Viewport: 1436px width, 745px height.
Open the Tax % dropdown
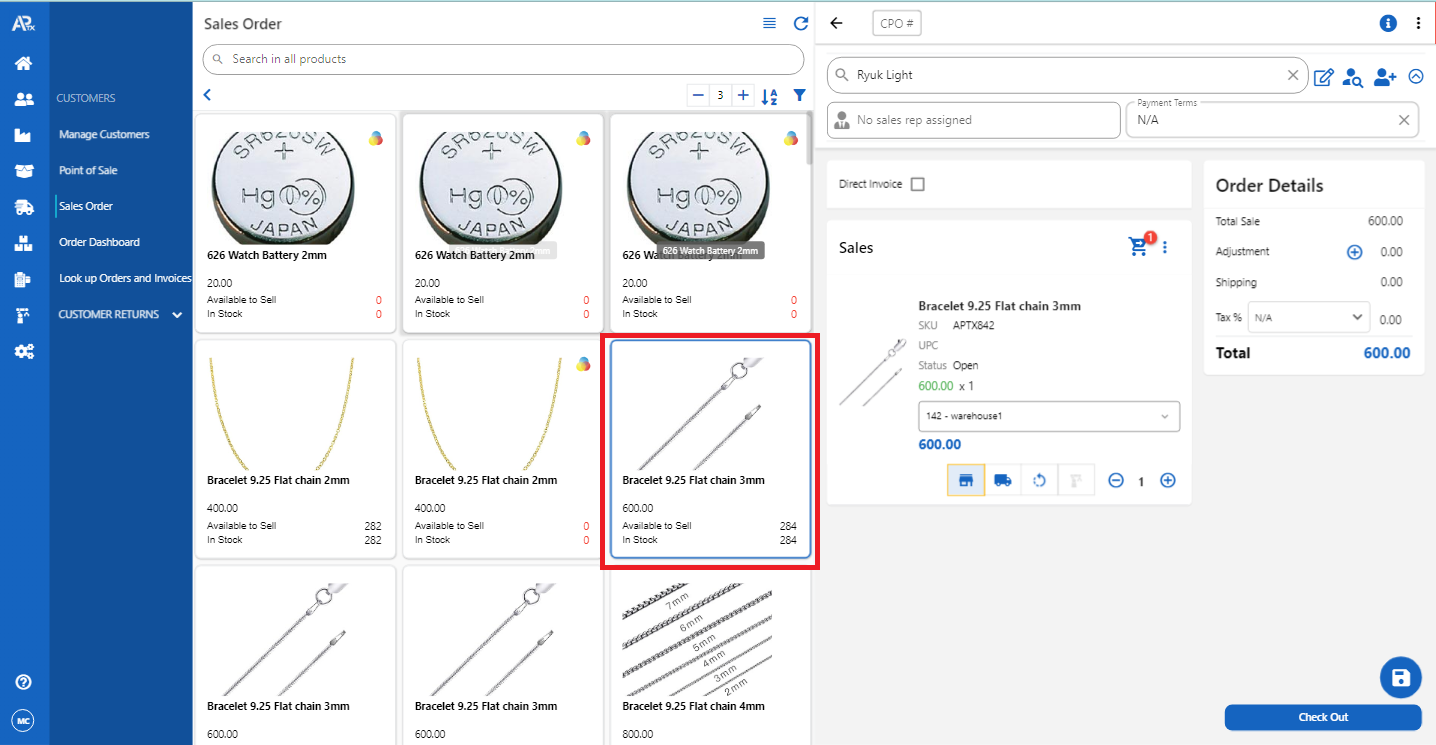tap(1308, 317)
